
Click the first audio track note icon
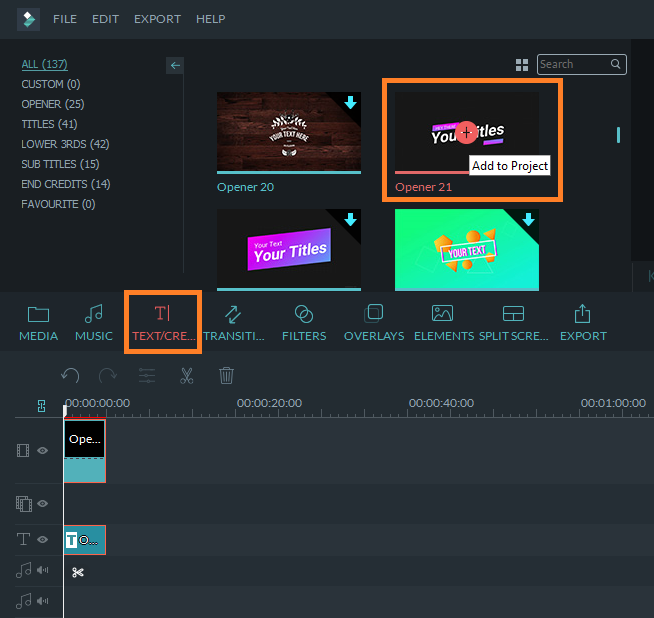point(23,570)
